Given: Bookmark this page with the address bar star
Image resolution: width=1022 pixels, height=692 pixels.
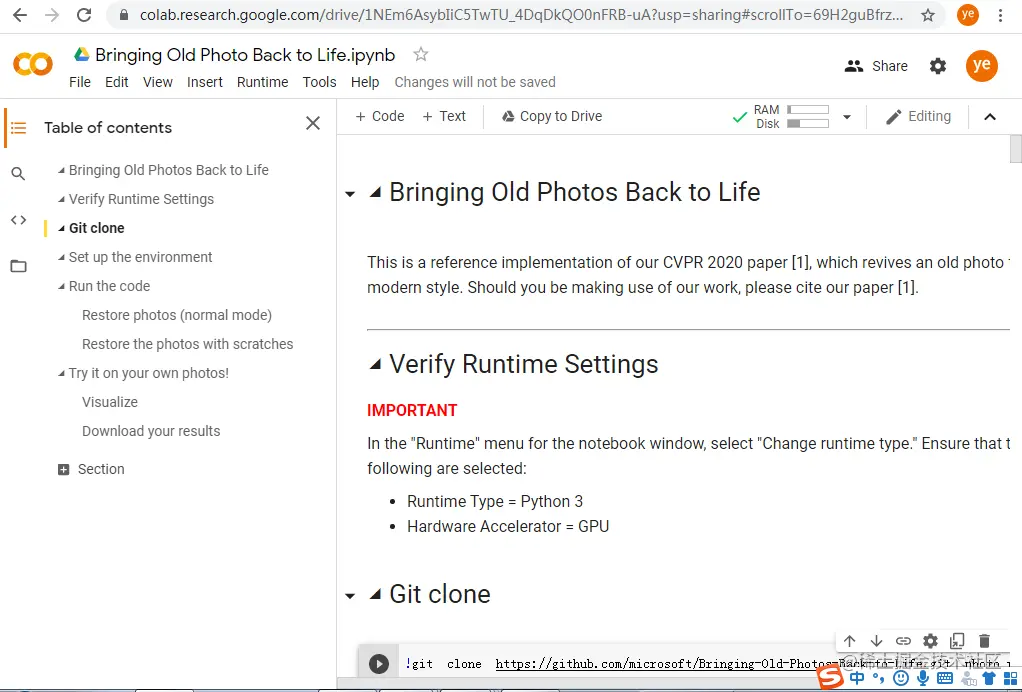Looking at the screenshot, I should pos(927,15).
